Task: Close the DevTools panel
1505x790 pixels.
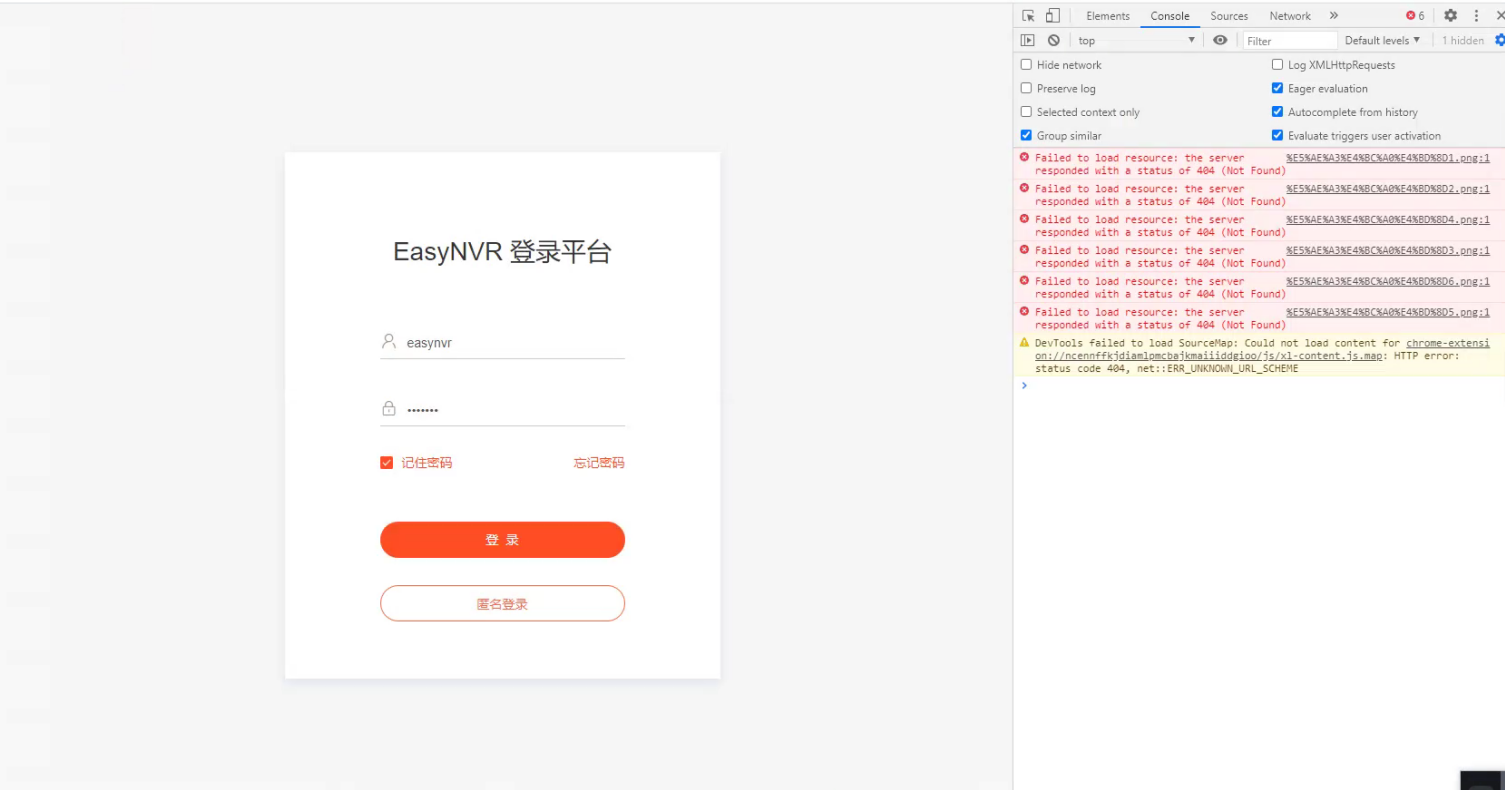Action: (1500, 16)
